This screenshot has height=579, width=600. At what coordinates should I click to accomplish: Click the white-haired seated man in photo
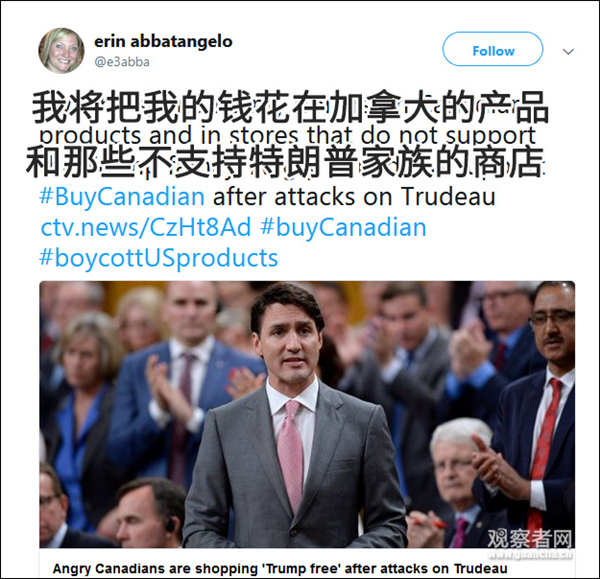(457, 482)
